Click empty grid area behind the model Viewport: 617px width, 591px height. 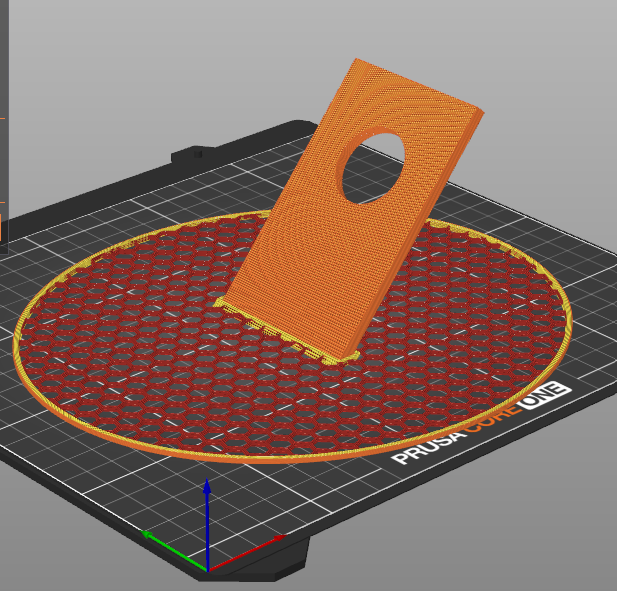tap(197, 189)
